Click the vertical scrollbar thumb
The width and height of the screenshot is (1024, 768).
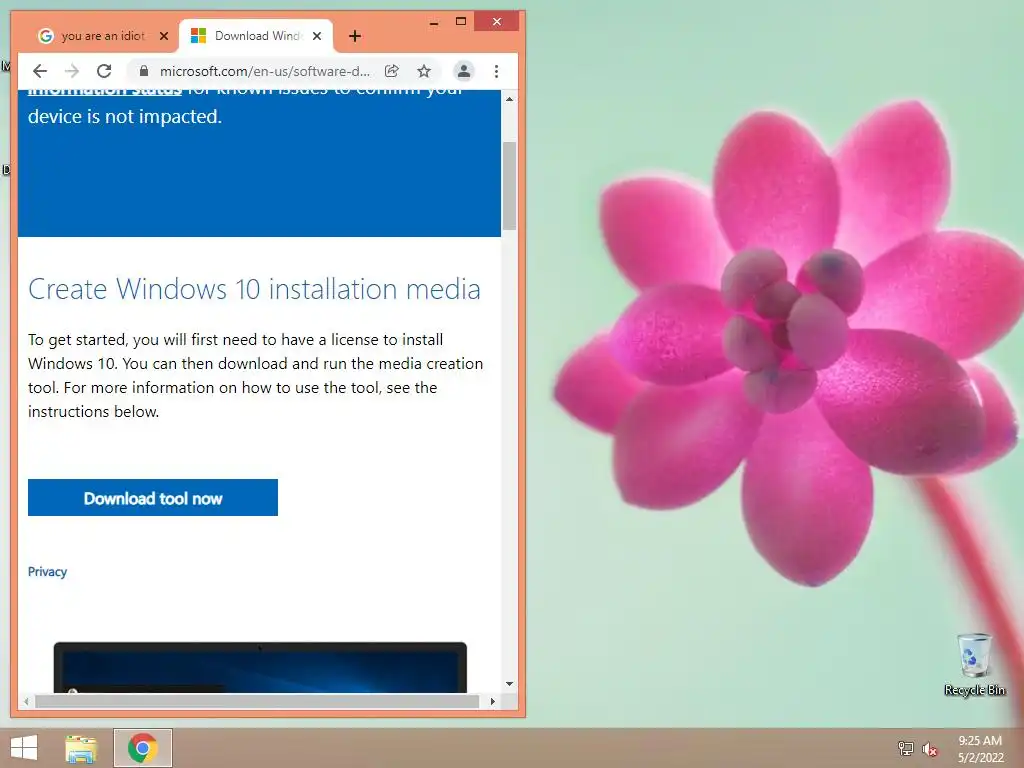coord(509,185)
